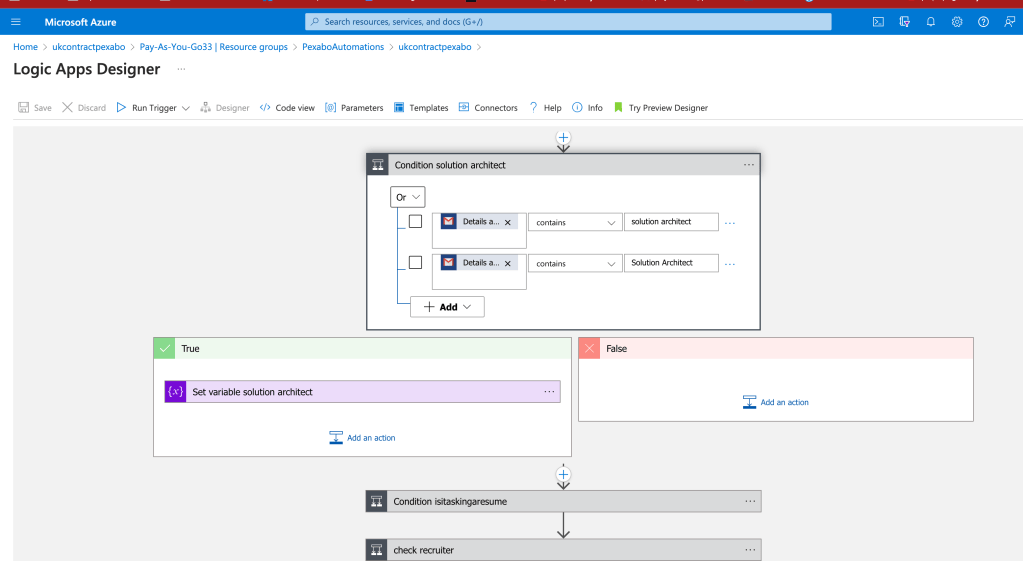The height and width of the screenshot is (561, 1023).
Task: Click the Condition solution architect icon
Action: [378, 165]
